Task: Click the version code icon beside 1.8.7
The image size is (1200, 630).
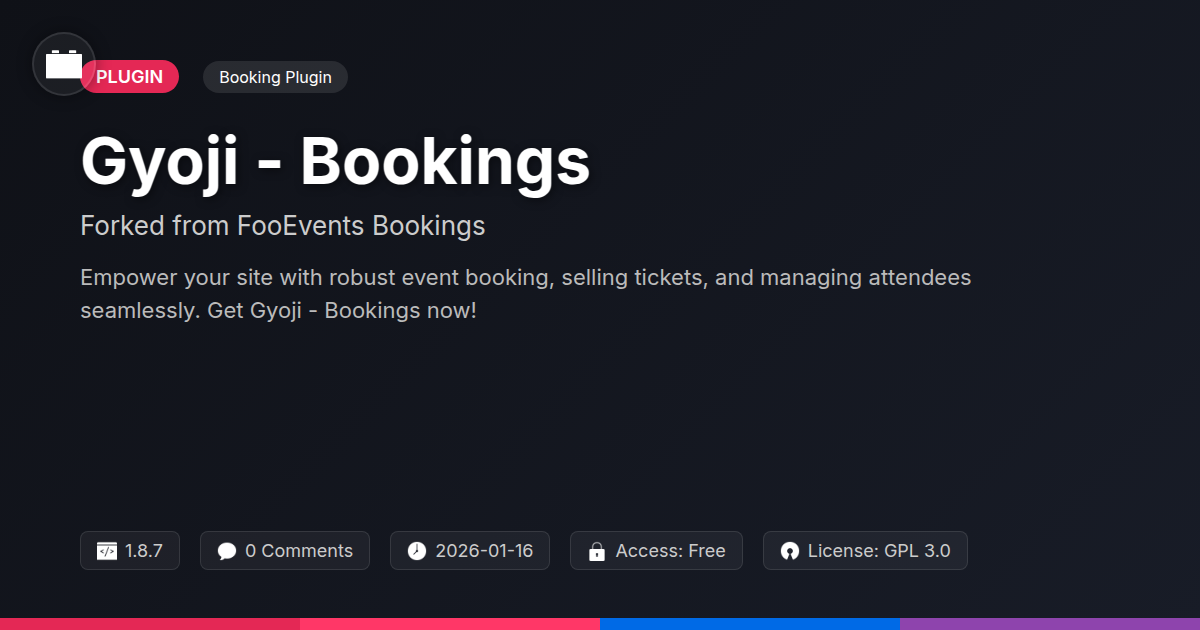Action: click(107, 551)
